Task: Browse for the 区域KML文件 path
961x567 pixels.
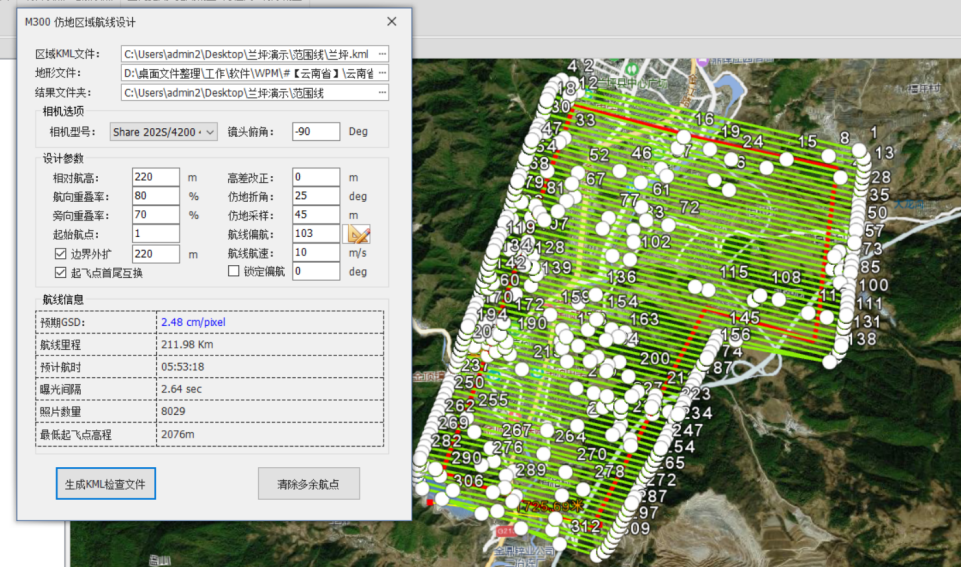Action: [x=382, y=53]
